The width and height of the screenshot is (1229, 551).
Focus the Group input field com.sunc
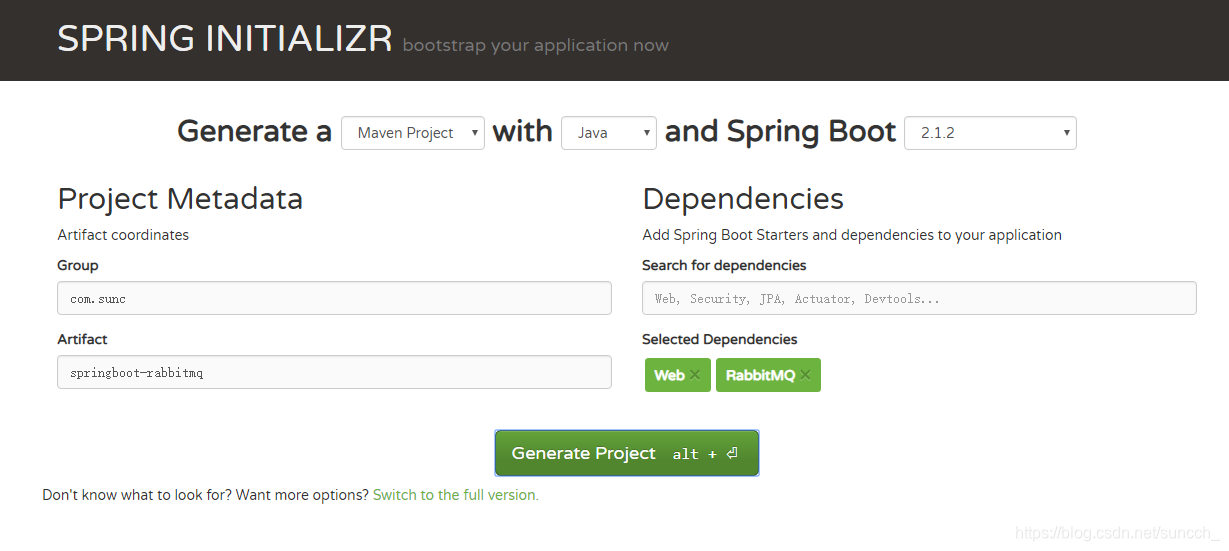(334, 298)
